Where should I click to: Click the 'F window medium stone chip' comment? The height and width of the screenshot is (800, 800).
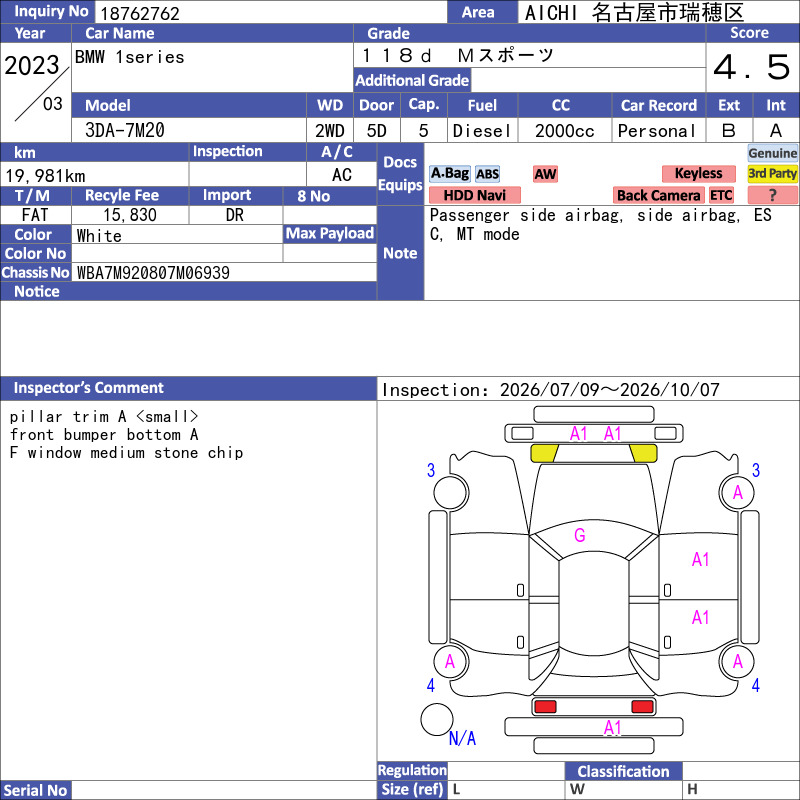pos(126,453)
